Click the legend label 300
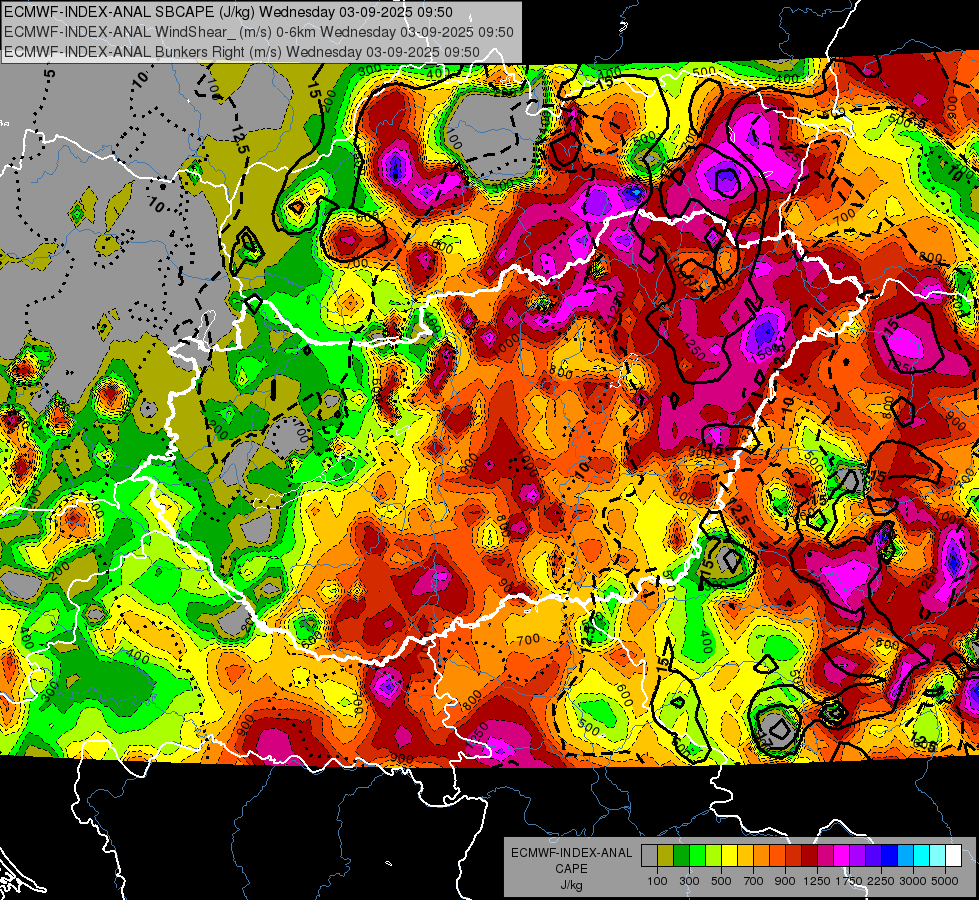Viewport: 979px width, 900px height. tap(689, 882)
